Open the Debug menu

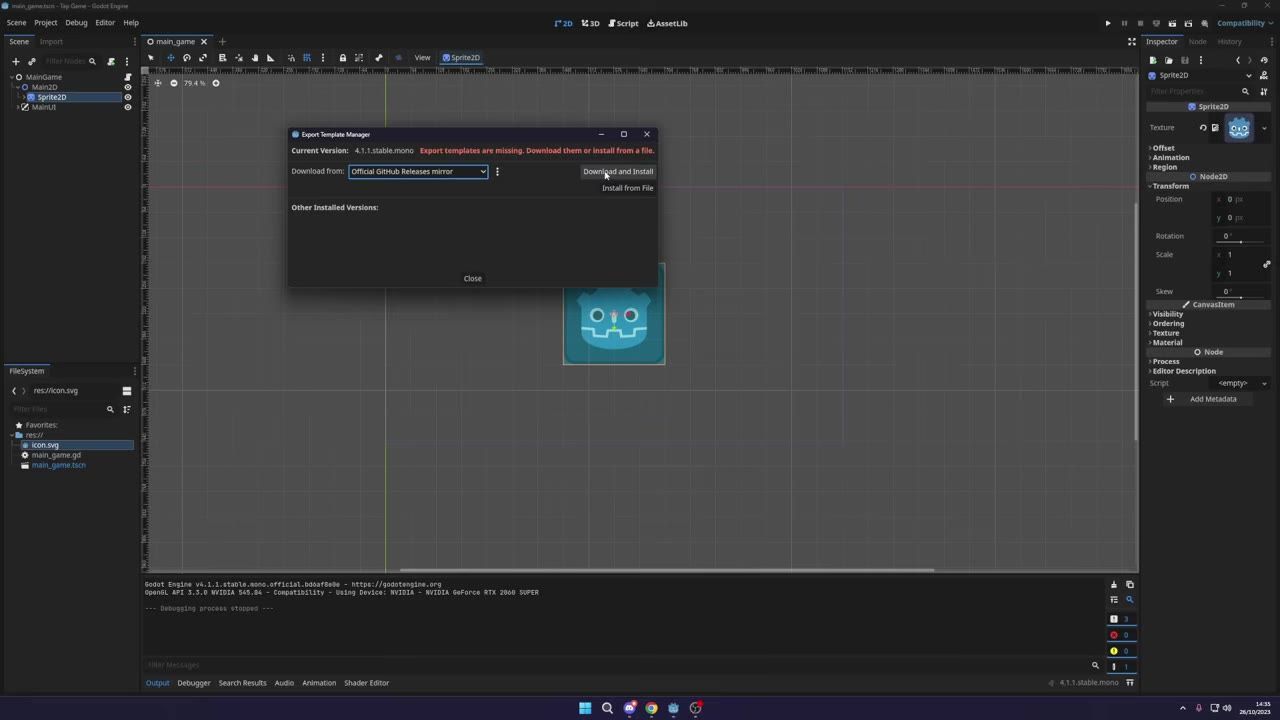point(76,22)
